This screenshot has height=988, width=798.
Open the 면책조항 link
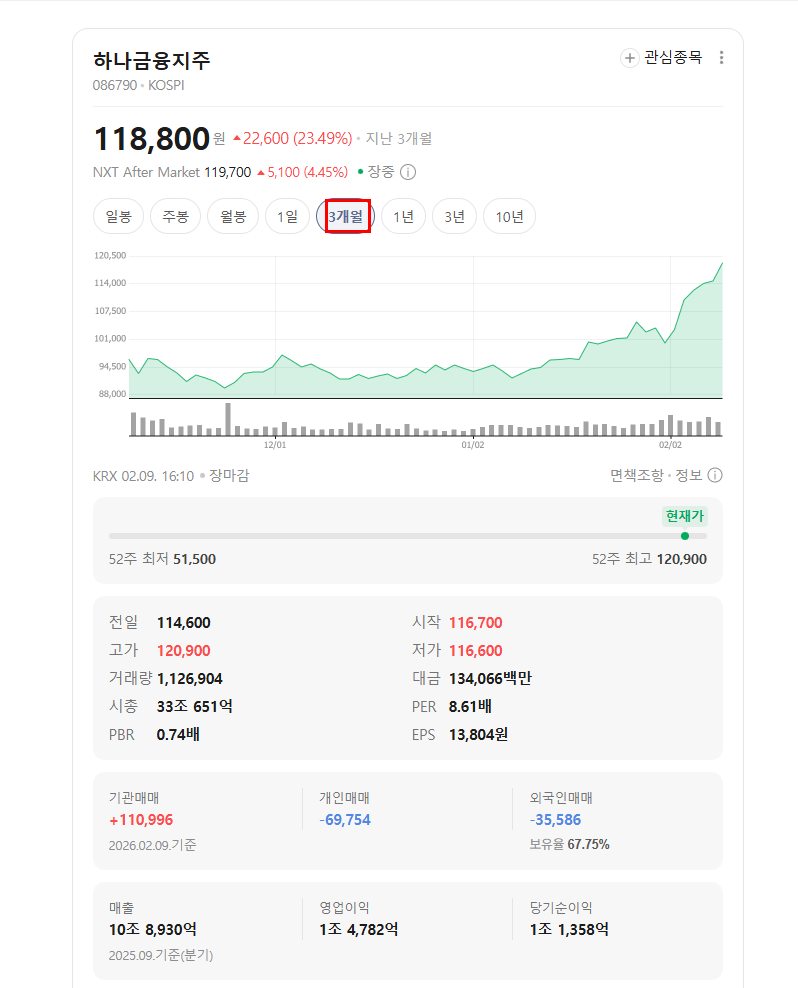[x=637, y=475]
